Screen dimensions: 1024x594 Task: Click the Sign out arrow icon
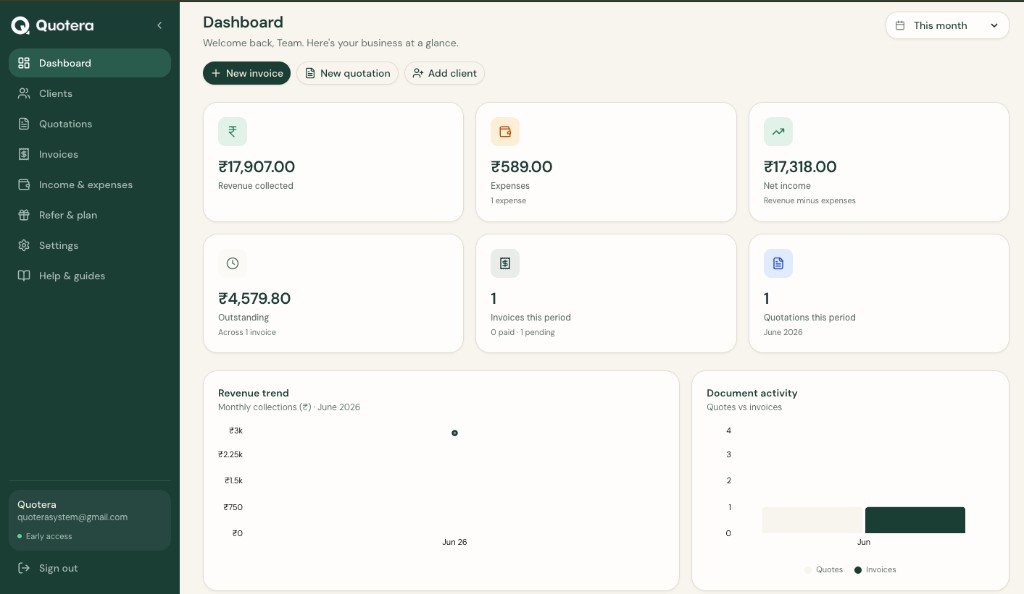pyautogui.click(x=24, y=569)
